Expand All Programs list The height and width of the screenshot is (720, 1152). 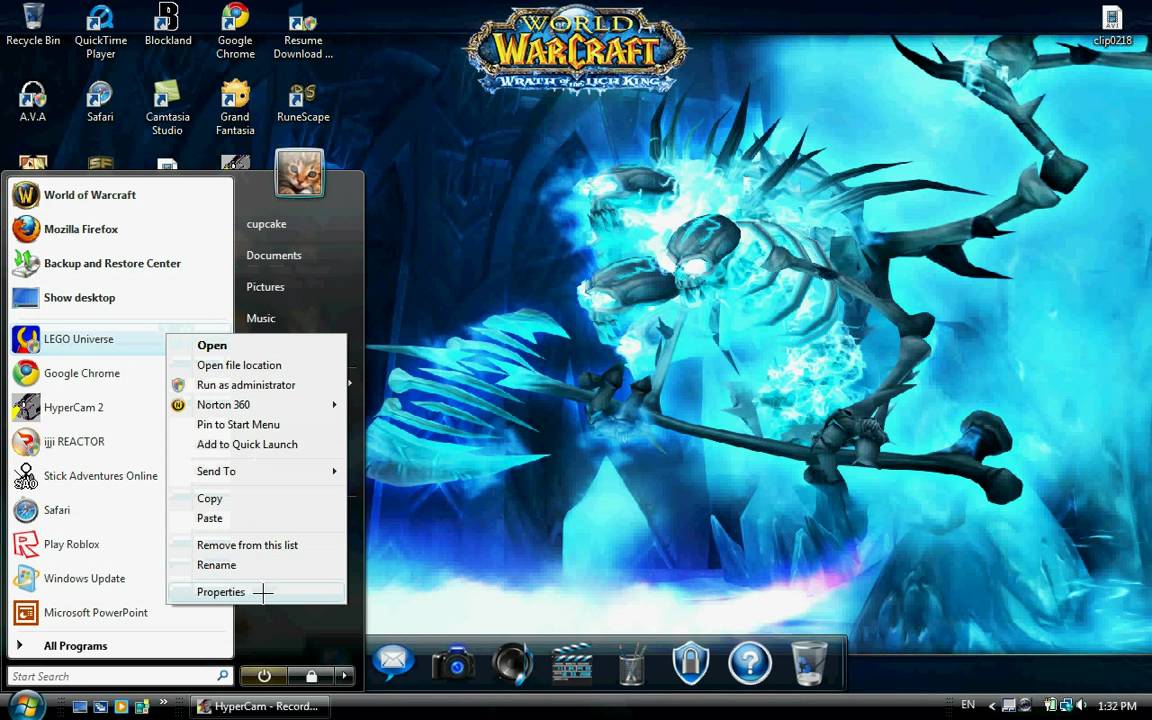[121, 646]
